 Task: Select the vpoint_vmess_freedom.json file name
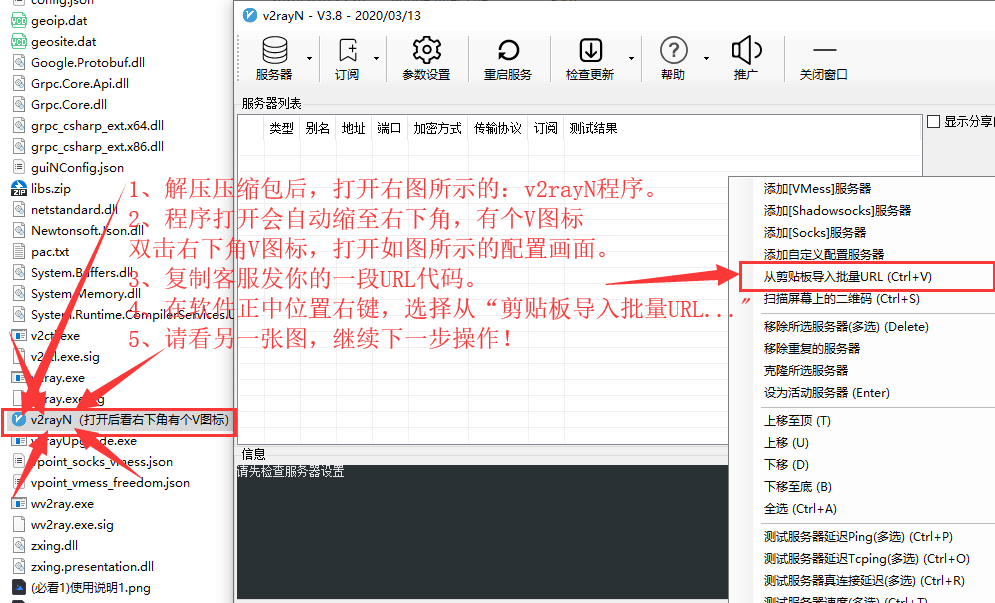(110, 482)
